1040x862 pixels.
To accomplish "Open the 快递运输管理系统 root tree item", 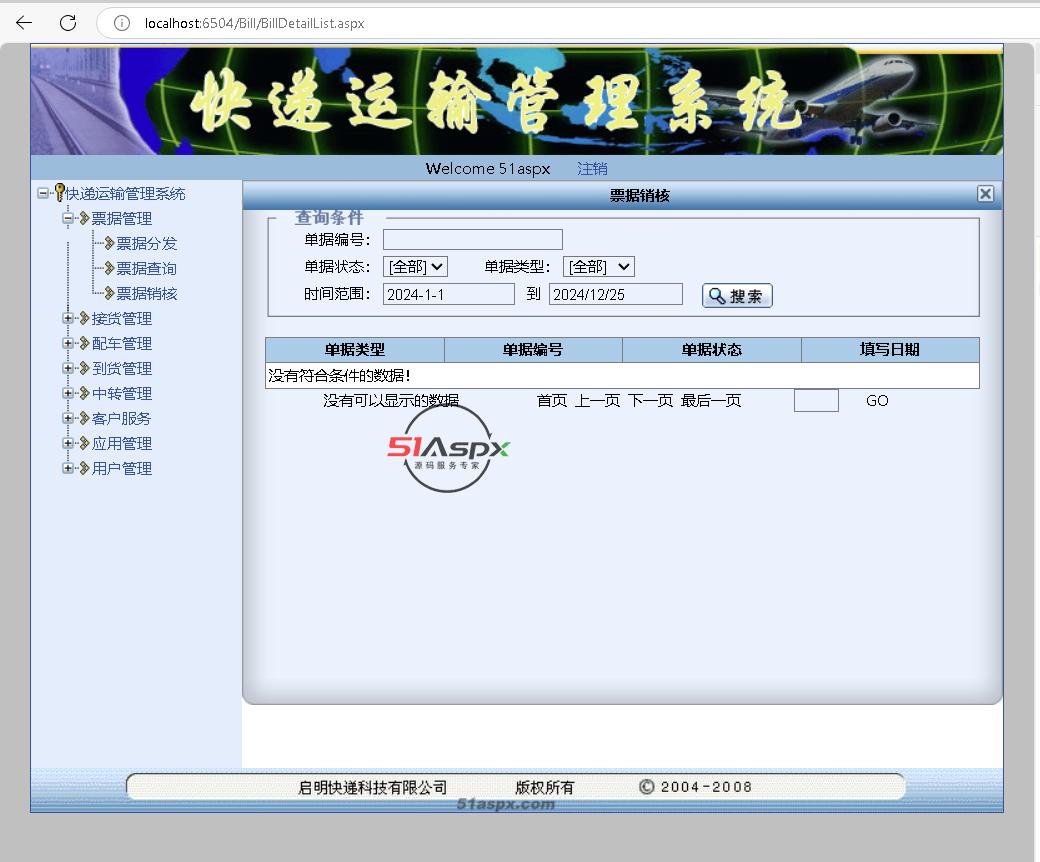I will (125, 194).
